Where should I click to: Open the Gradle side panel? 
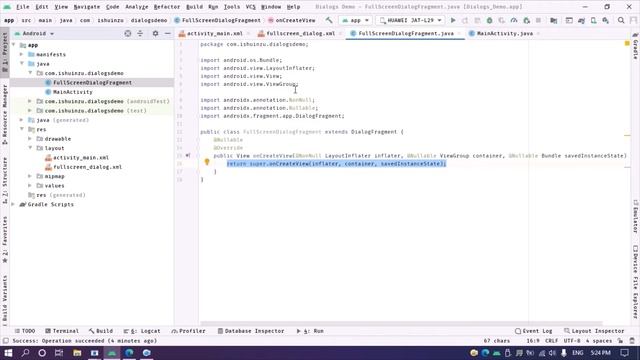[x=636, y=48]
